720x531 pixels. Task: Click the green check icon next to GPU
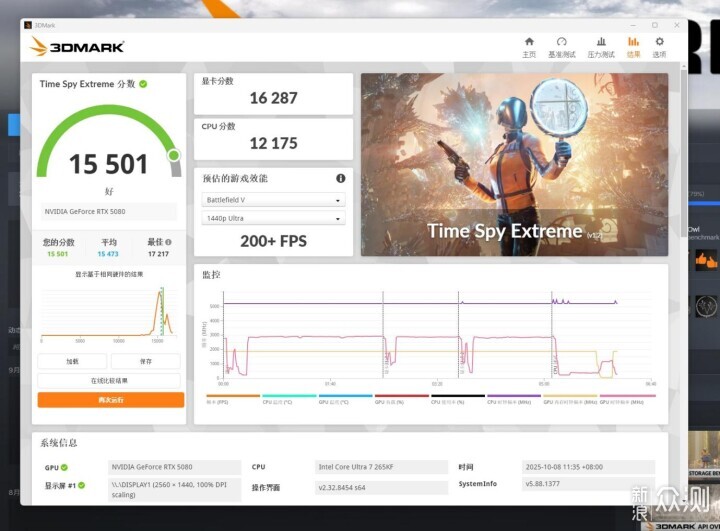[64, 467]
